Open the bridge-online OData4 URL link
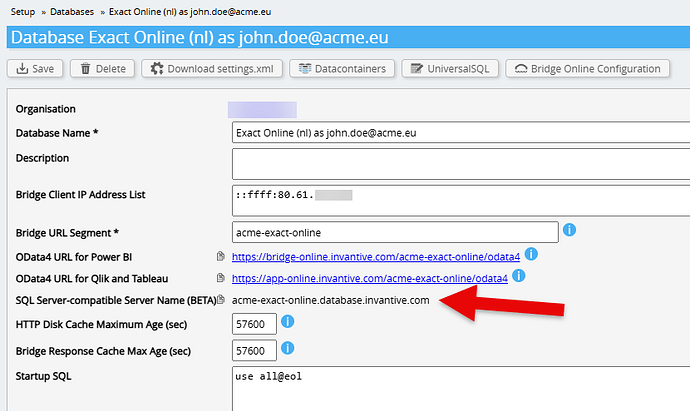Image resolution: width=690 pixels, height=411 pixels. coord(376,257)
